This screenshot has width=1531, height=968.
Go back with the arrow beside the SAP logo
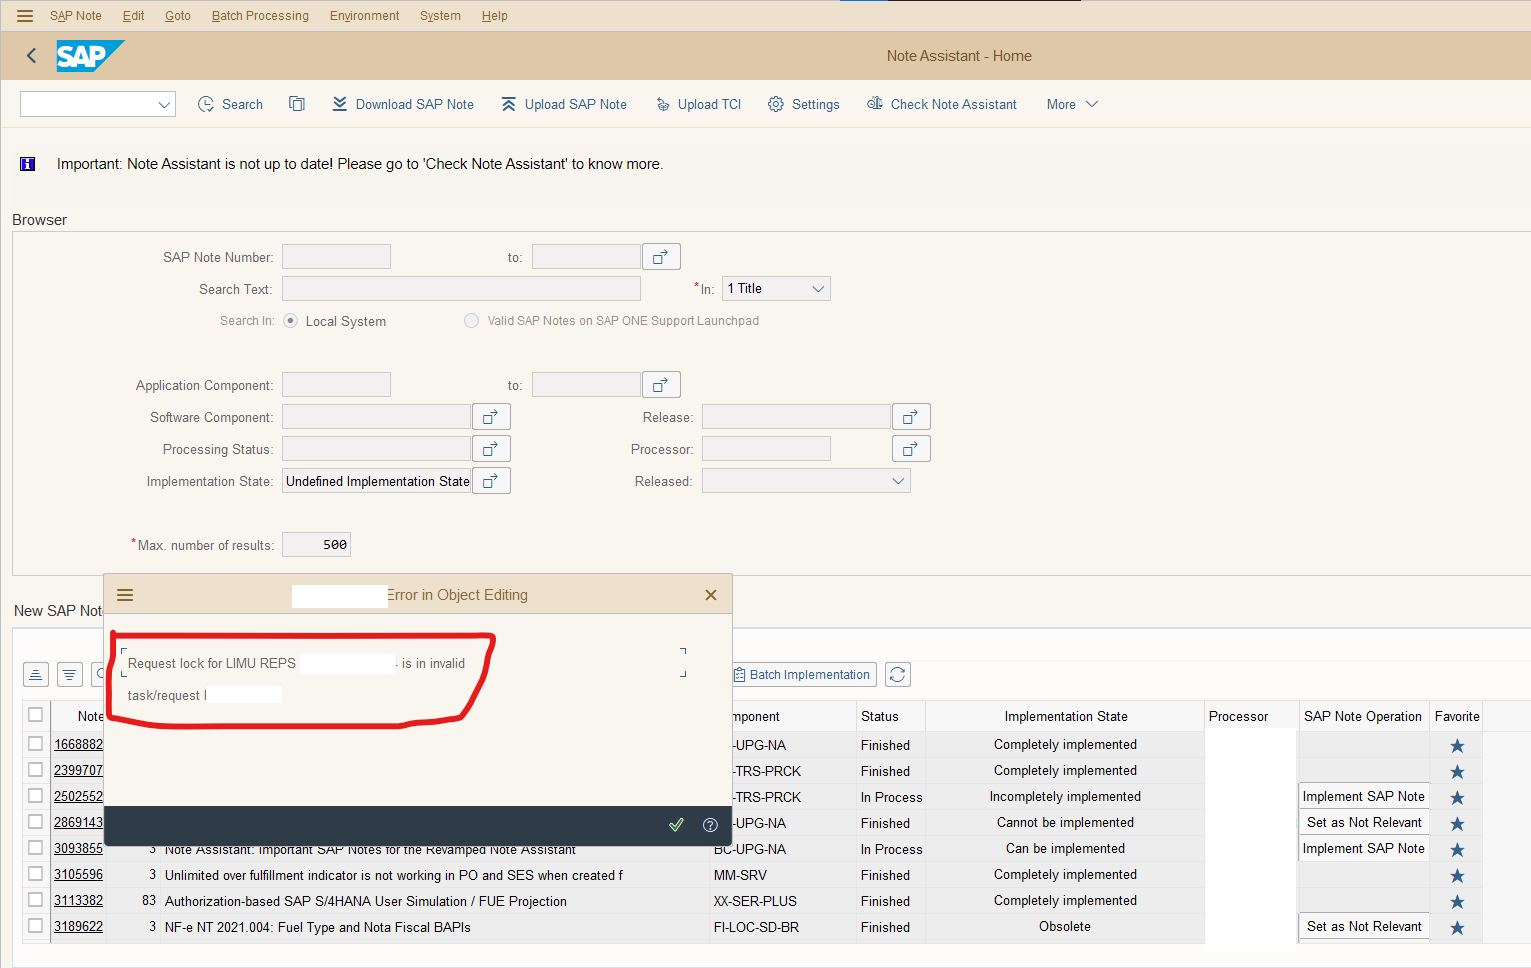point(32,56)
